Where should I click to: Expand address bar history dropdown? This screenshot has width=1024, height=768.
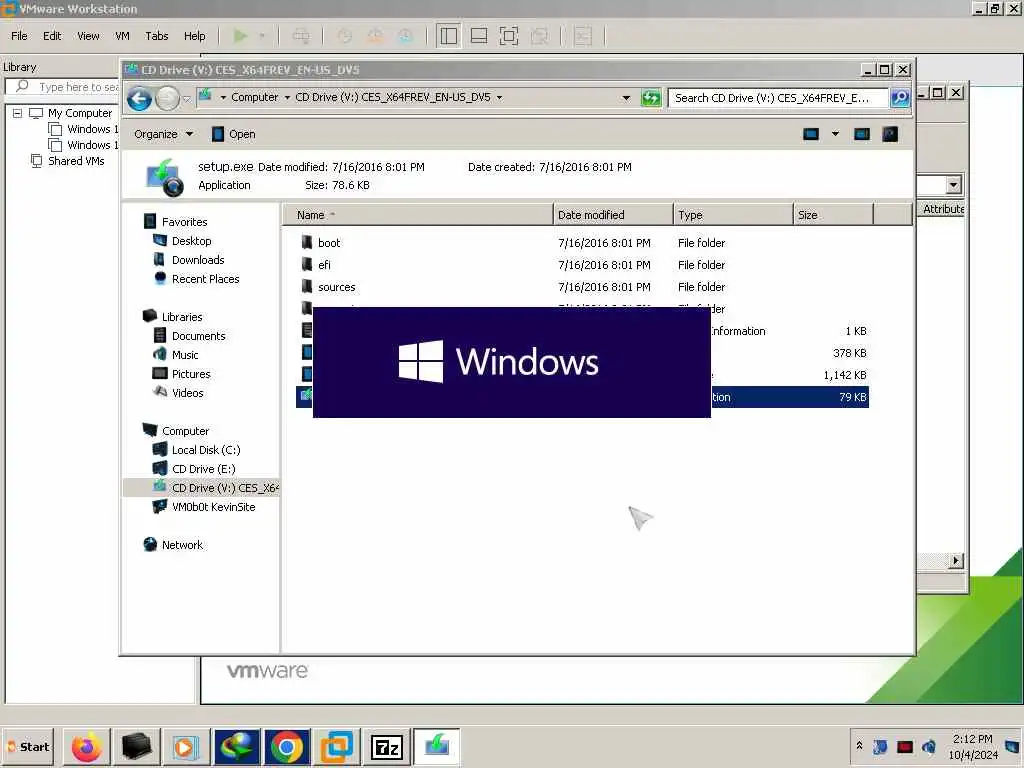coord(626,98)
